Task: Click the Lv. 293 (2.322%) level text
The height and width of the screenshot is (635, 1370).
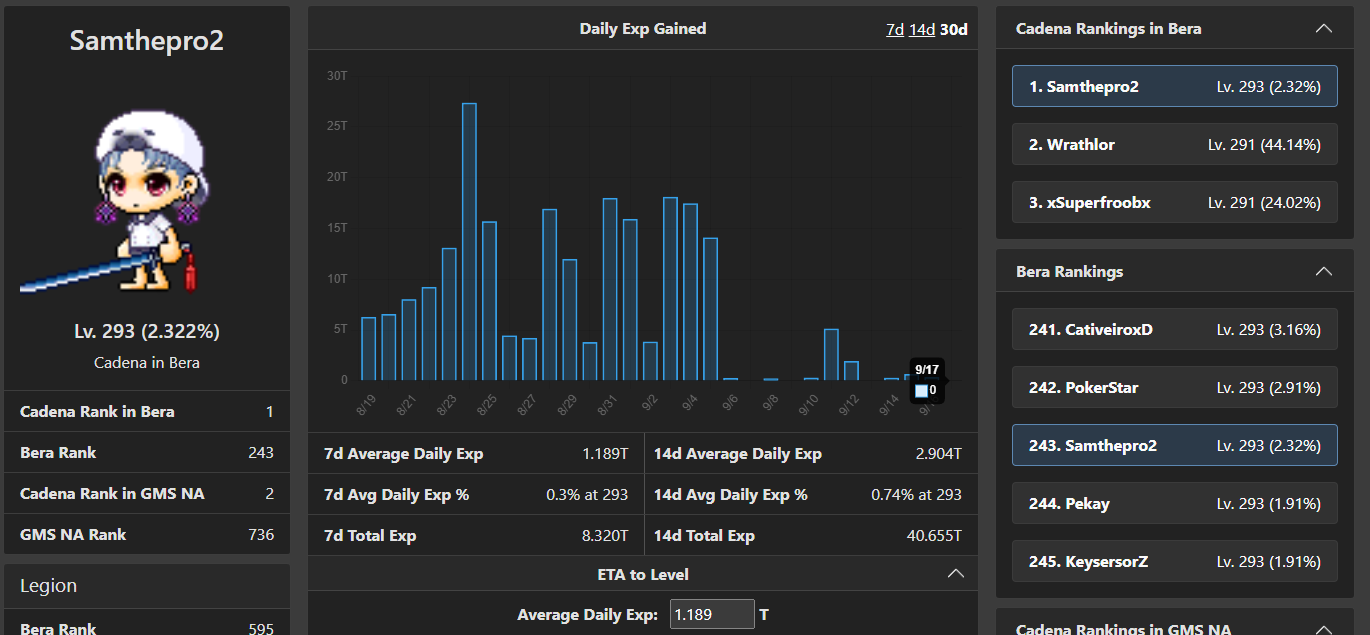Action: 147,331
